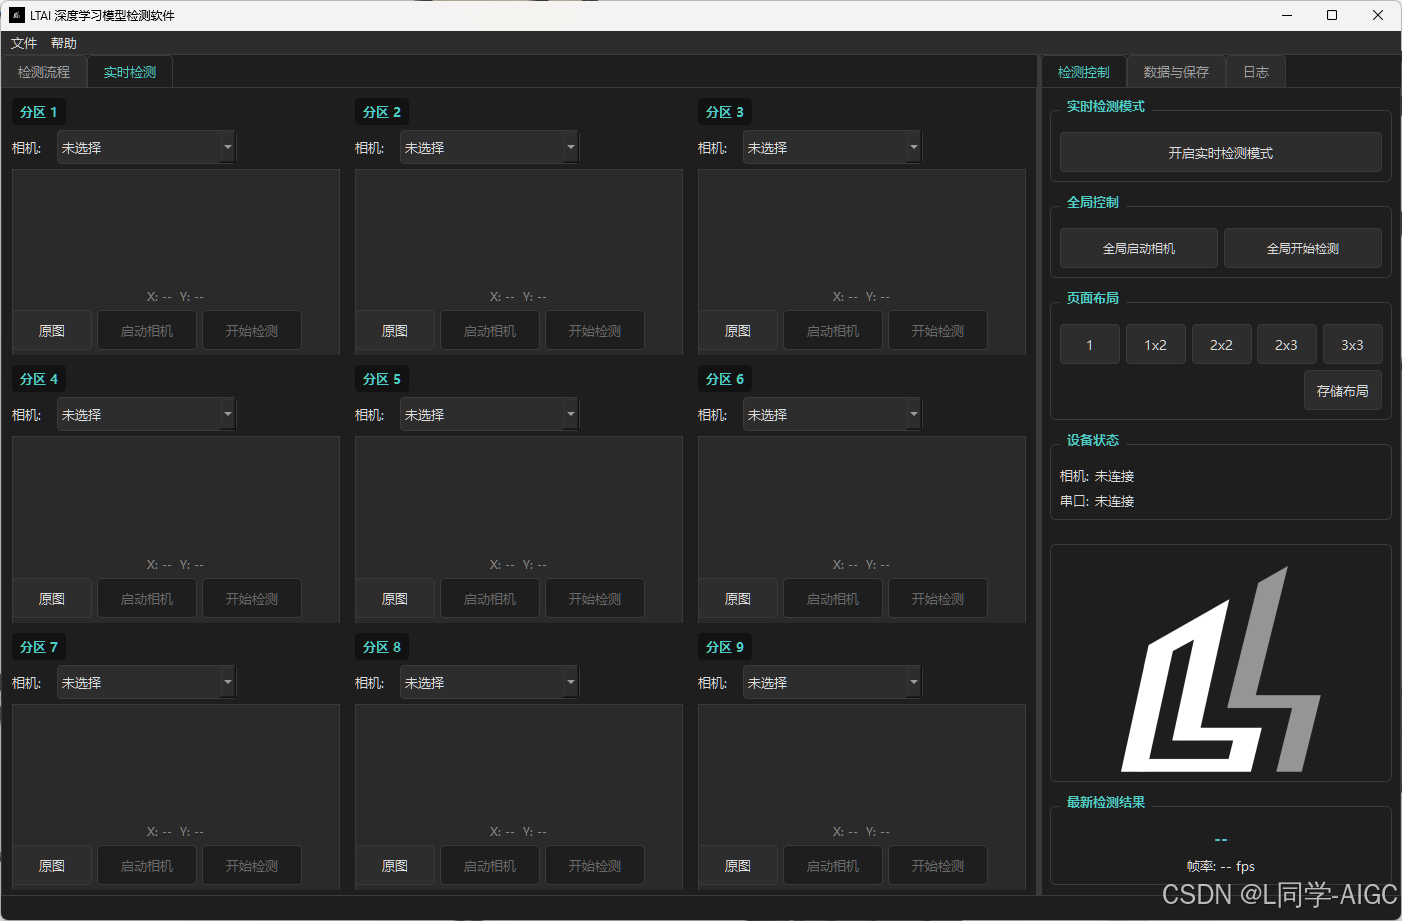Click 原图 button in 分区 7
Screen dimensions: 1402x921
click(x=52, y=866)
